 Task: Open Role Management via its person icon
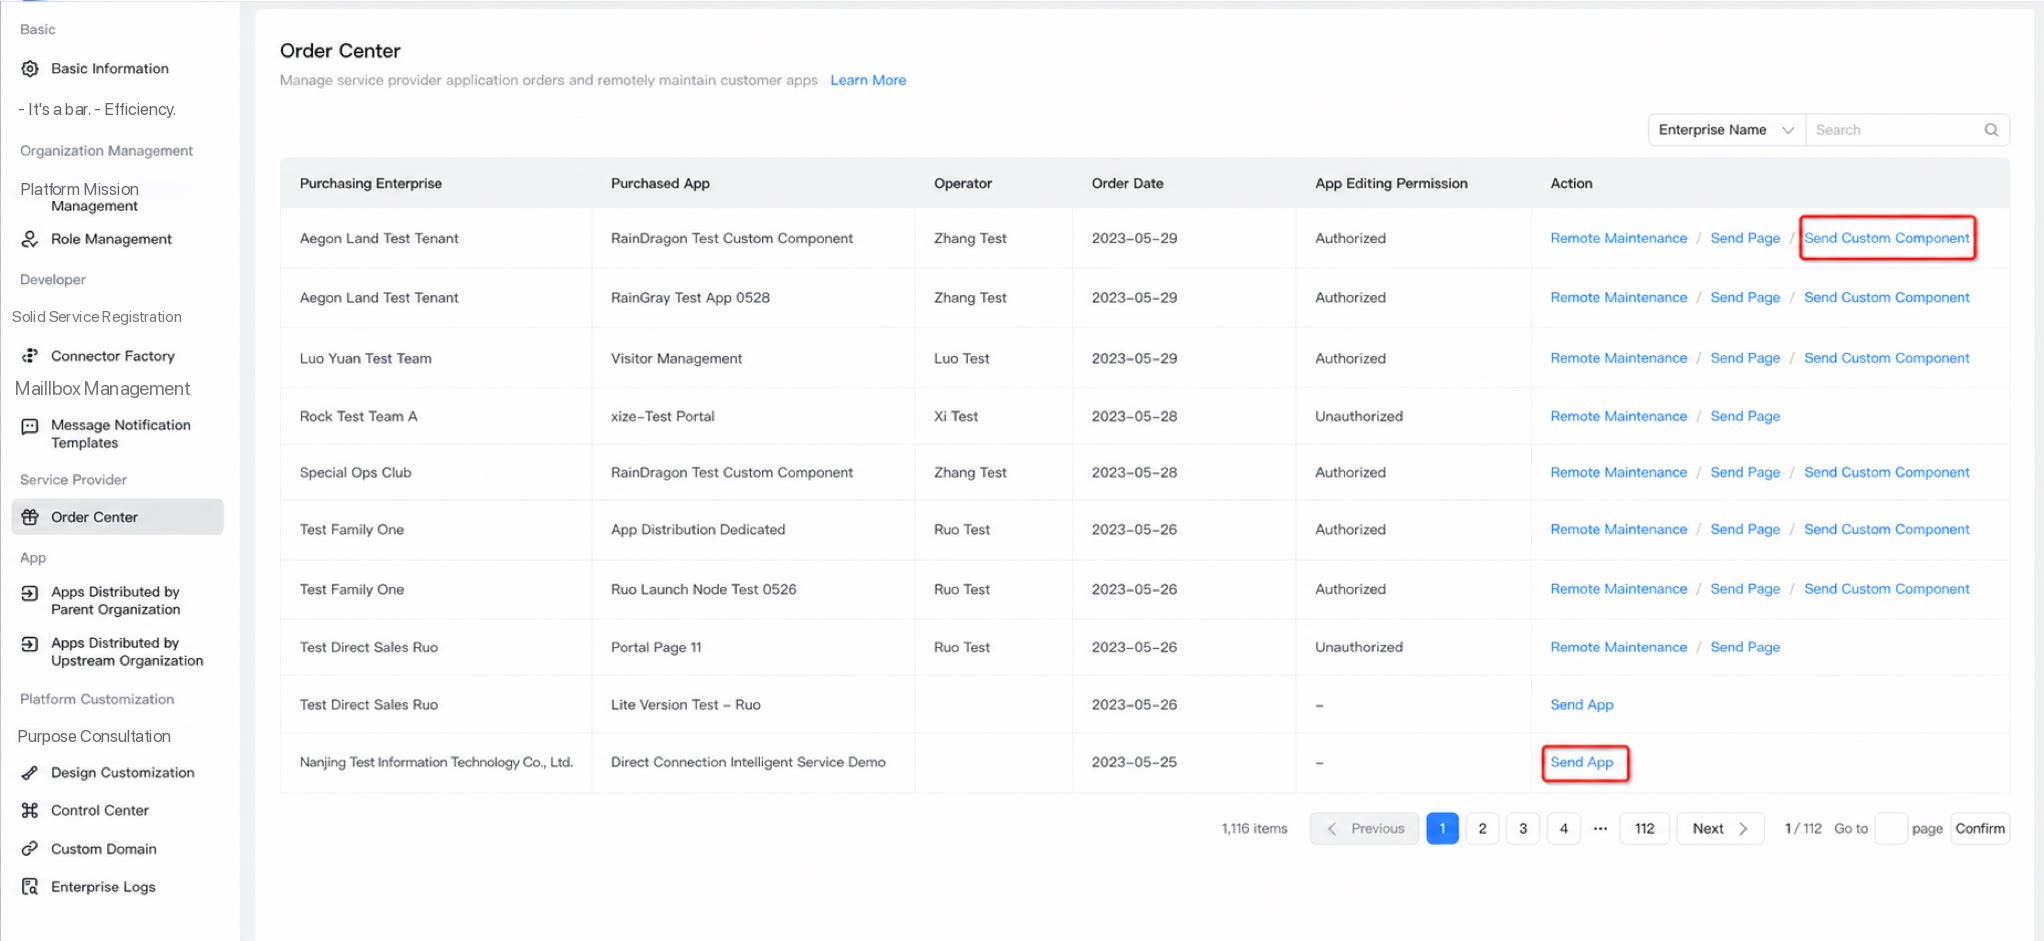point(30,239)
